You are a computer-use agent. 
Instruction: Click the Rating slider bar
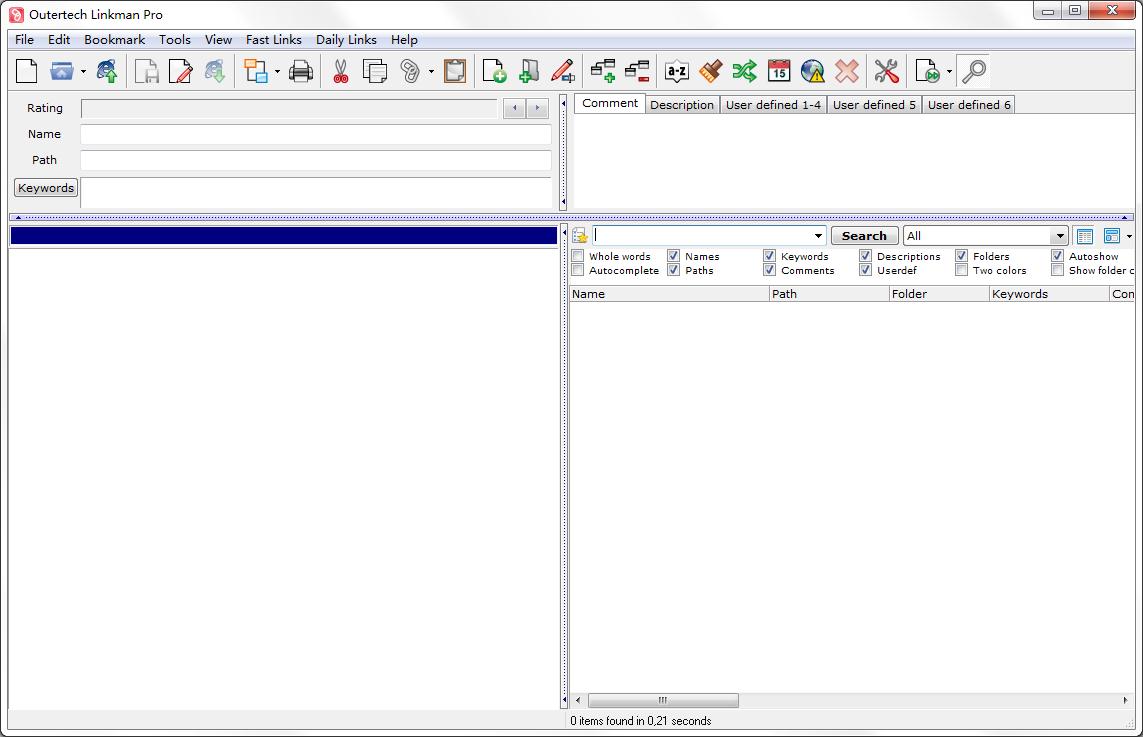[x=289, y=108]
